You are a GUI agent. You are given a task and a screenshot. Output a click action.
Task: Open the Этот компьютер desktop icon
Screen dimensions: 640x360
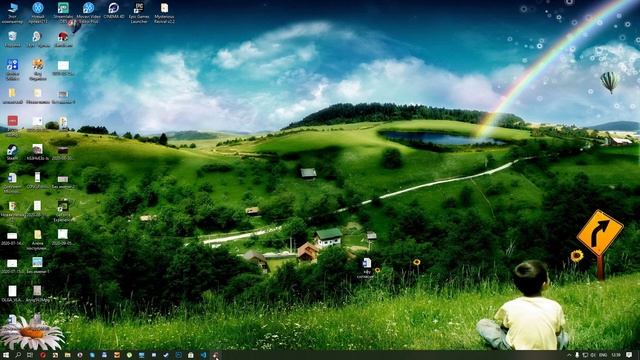(x=12, y=12)
